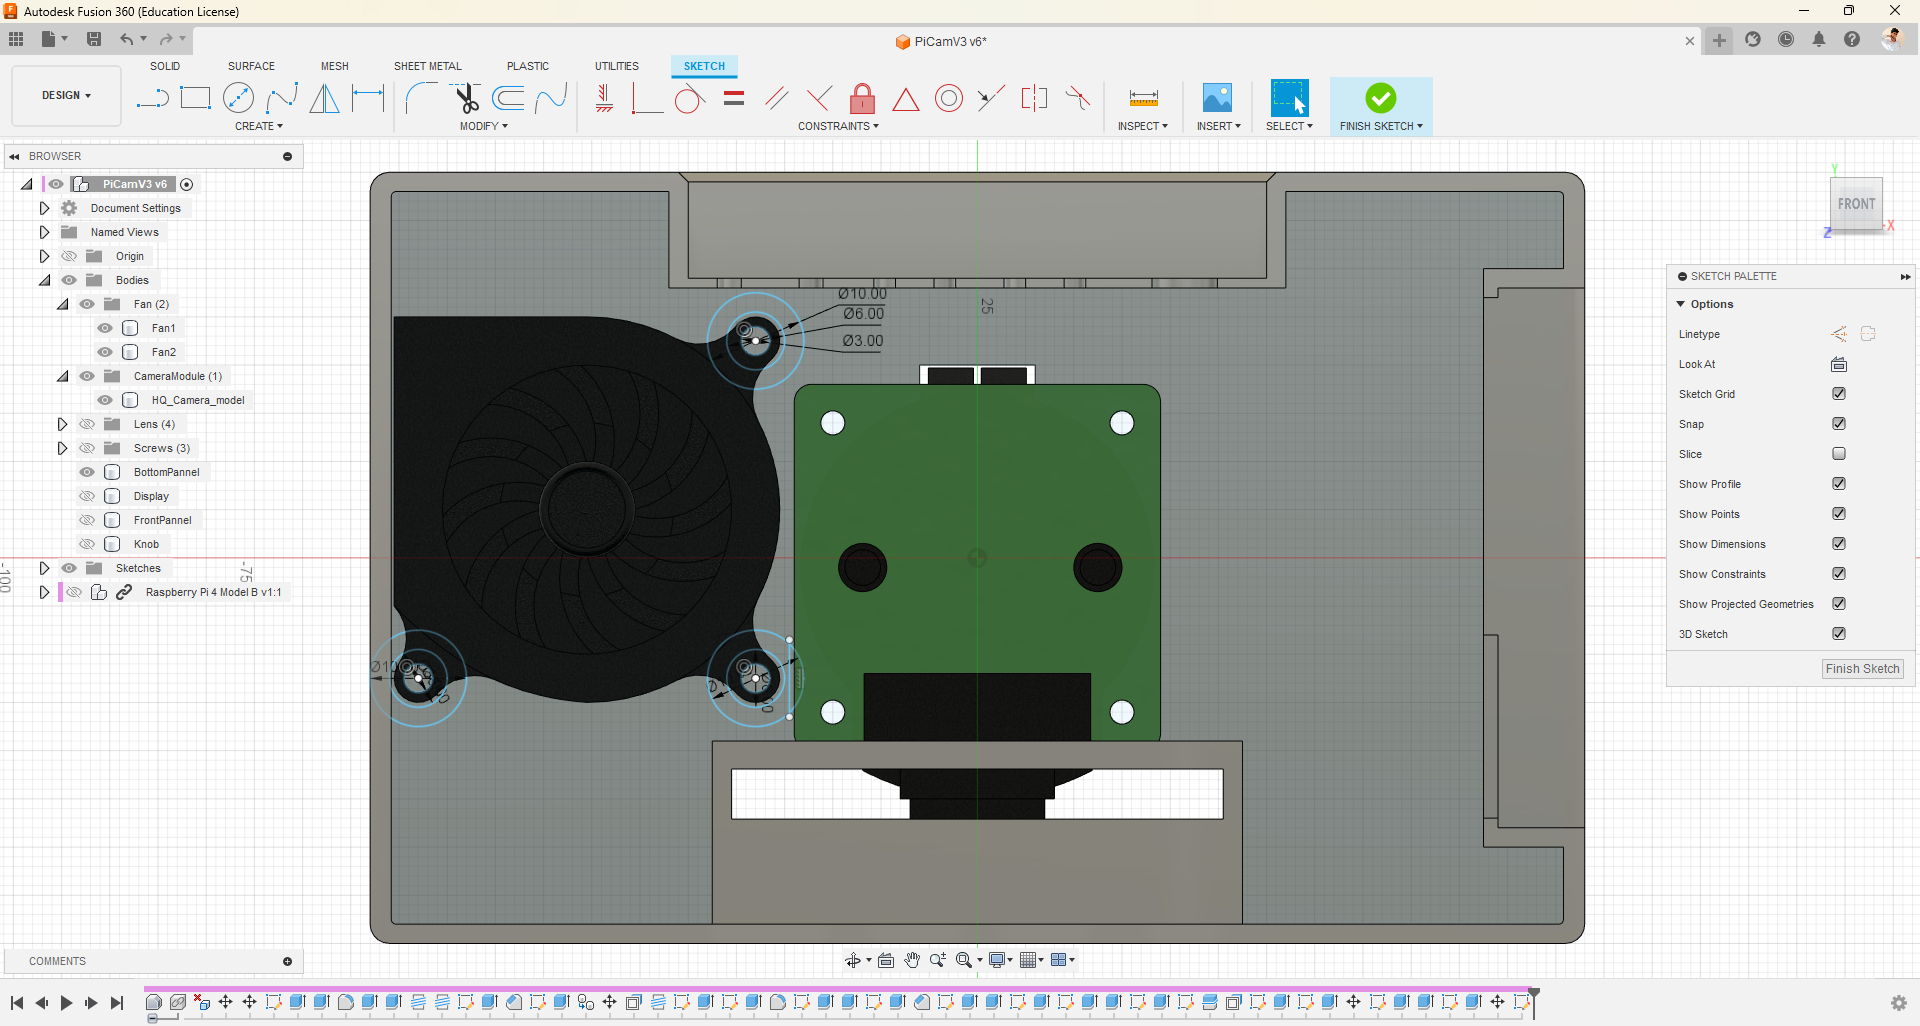This screenshot has height=1026, width=1920.
Task: Open the SURFACE tab
Action: pos(251,66)
